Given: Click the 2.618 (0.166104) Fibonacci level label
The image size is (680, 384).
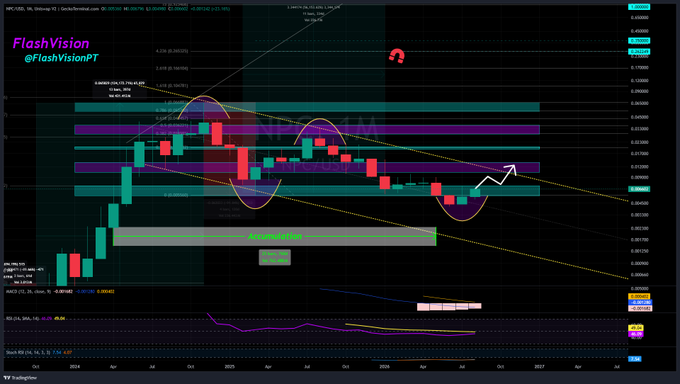Looking at the screenshot, I should tap(172, 69).
